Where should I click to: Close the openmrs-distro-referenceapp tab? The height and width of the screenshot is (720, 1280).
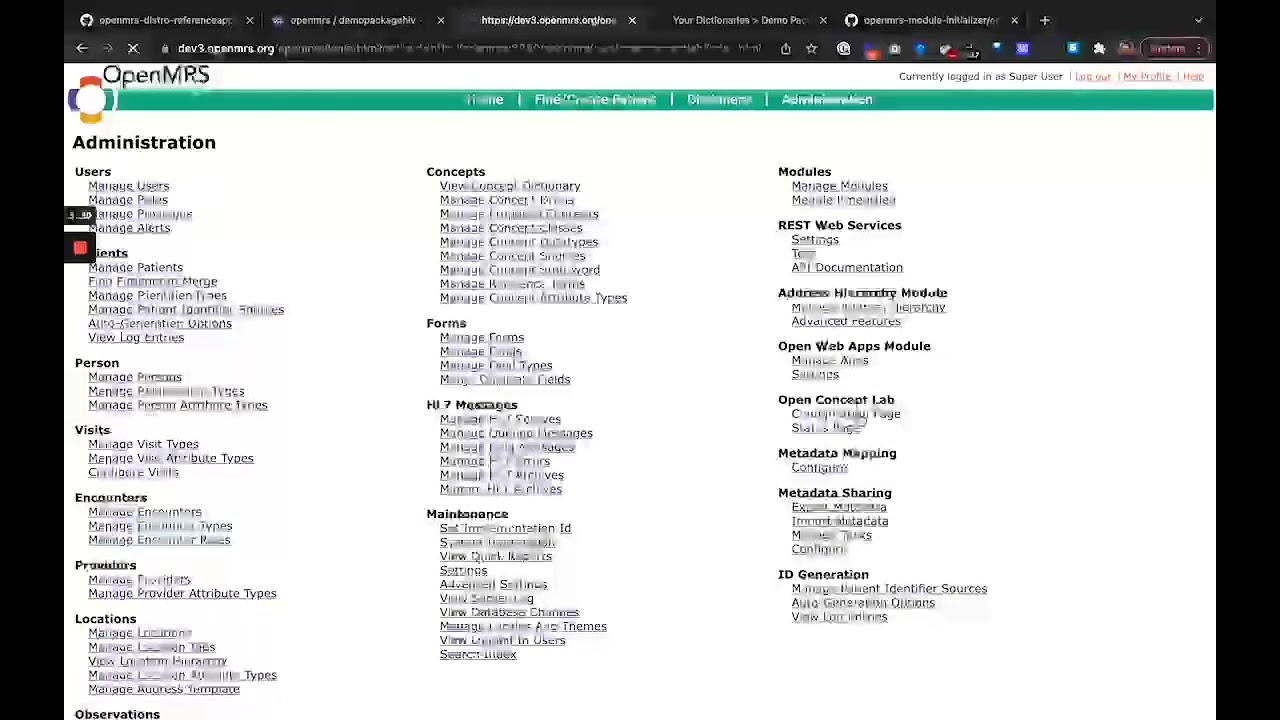(250, 20)
